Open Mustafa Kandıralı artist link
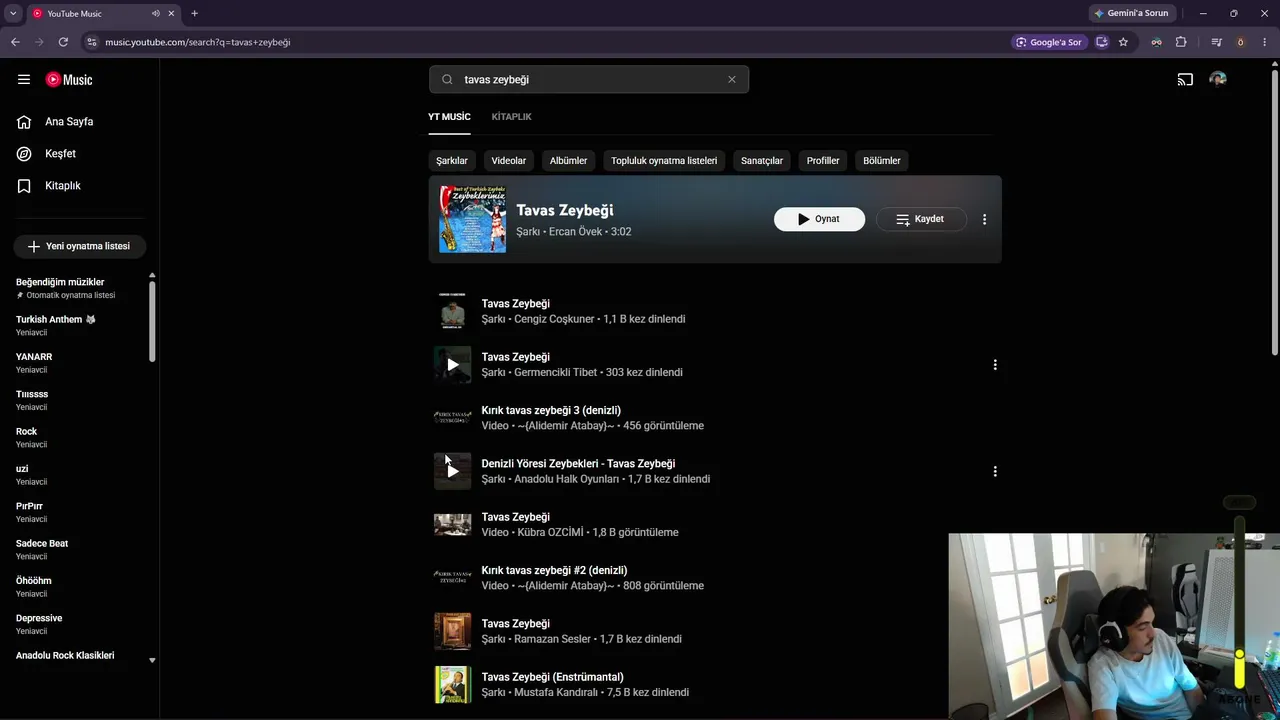 [x=556, y=692]
